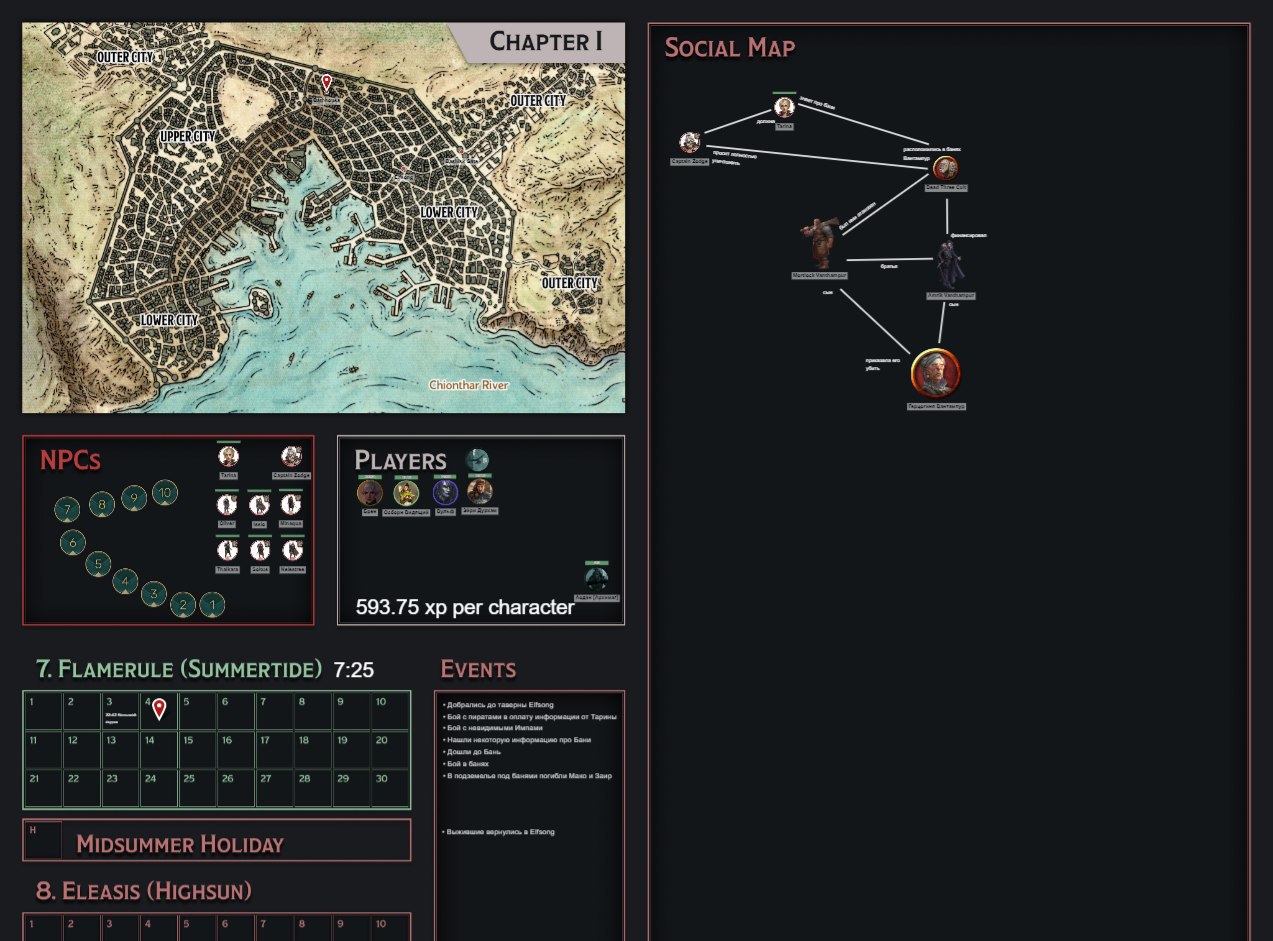Click the yellow-green second player token
1273x941 pixels.
point(405,492)
